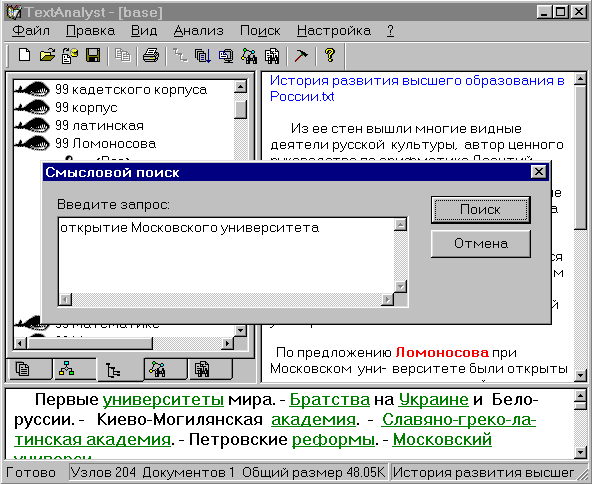Click the query input field with text

coord(227,256)
